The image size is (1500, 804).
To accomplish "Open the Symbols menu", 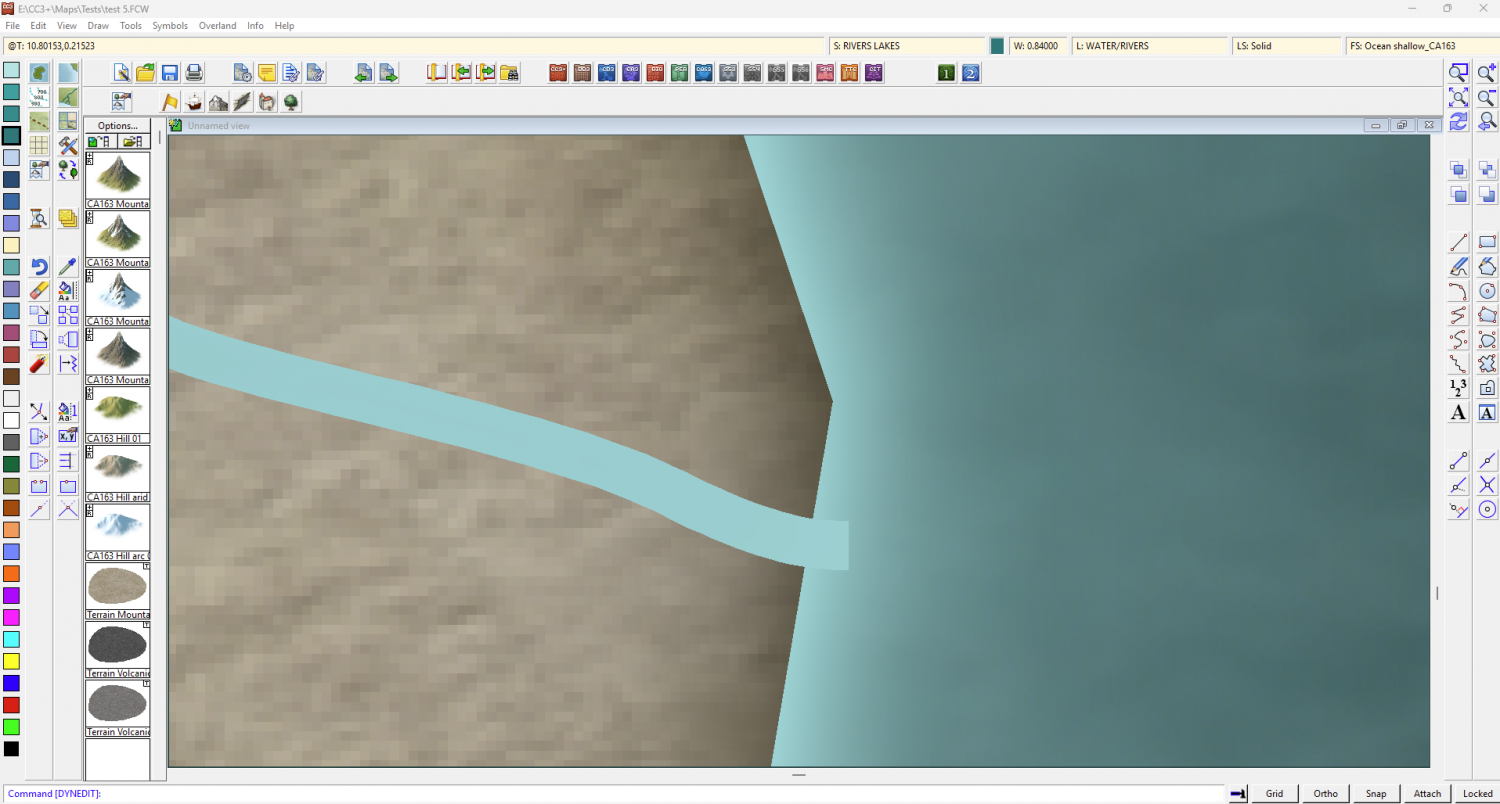I will click(170, 25).
